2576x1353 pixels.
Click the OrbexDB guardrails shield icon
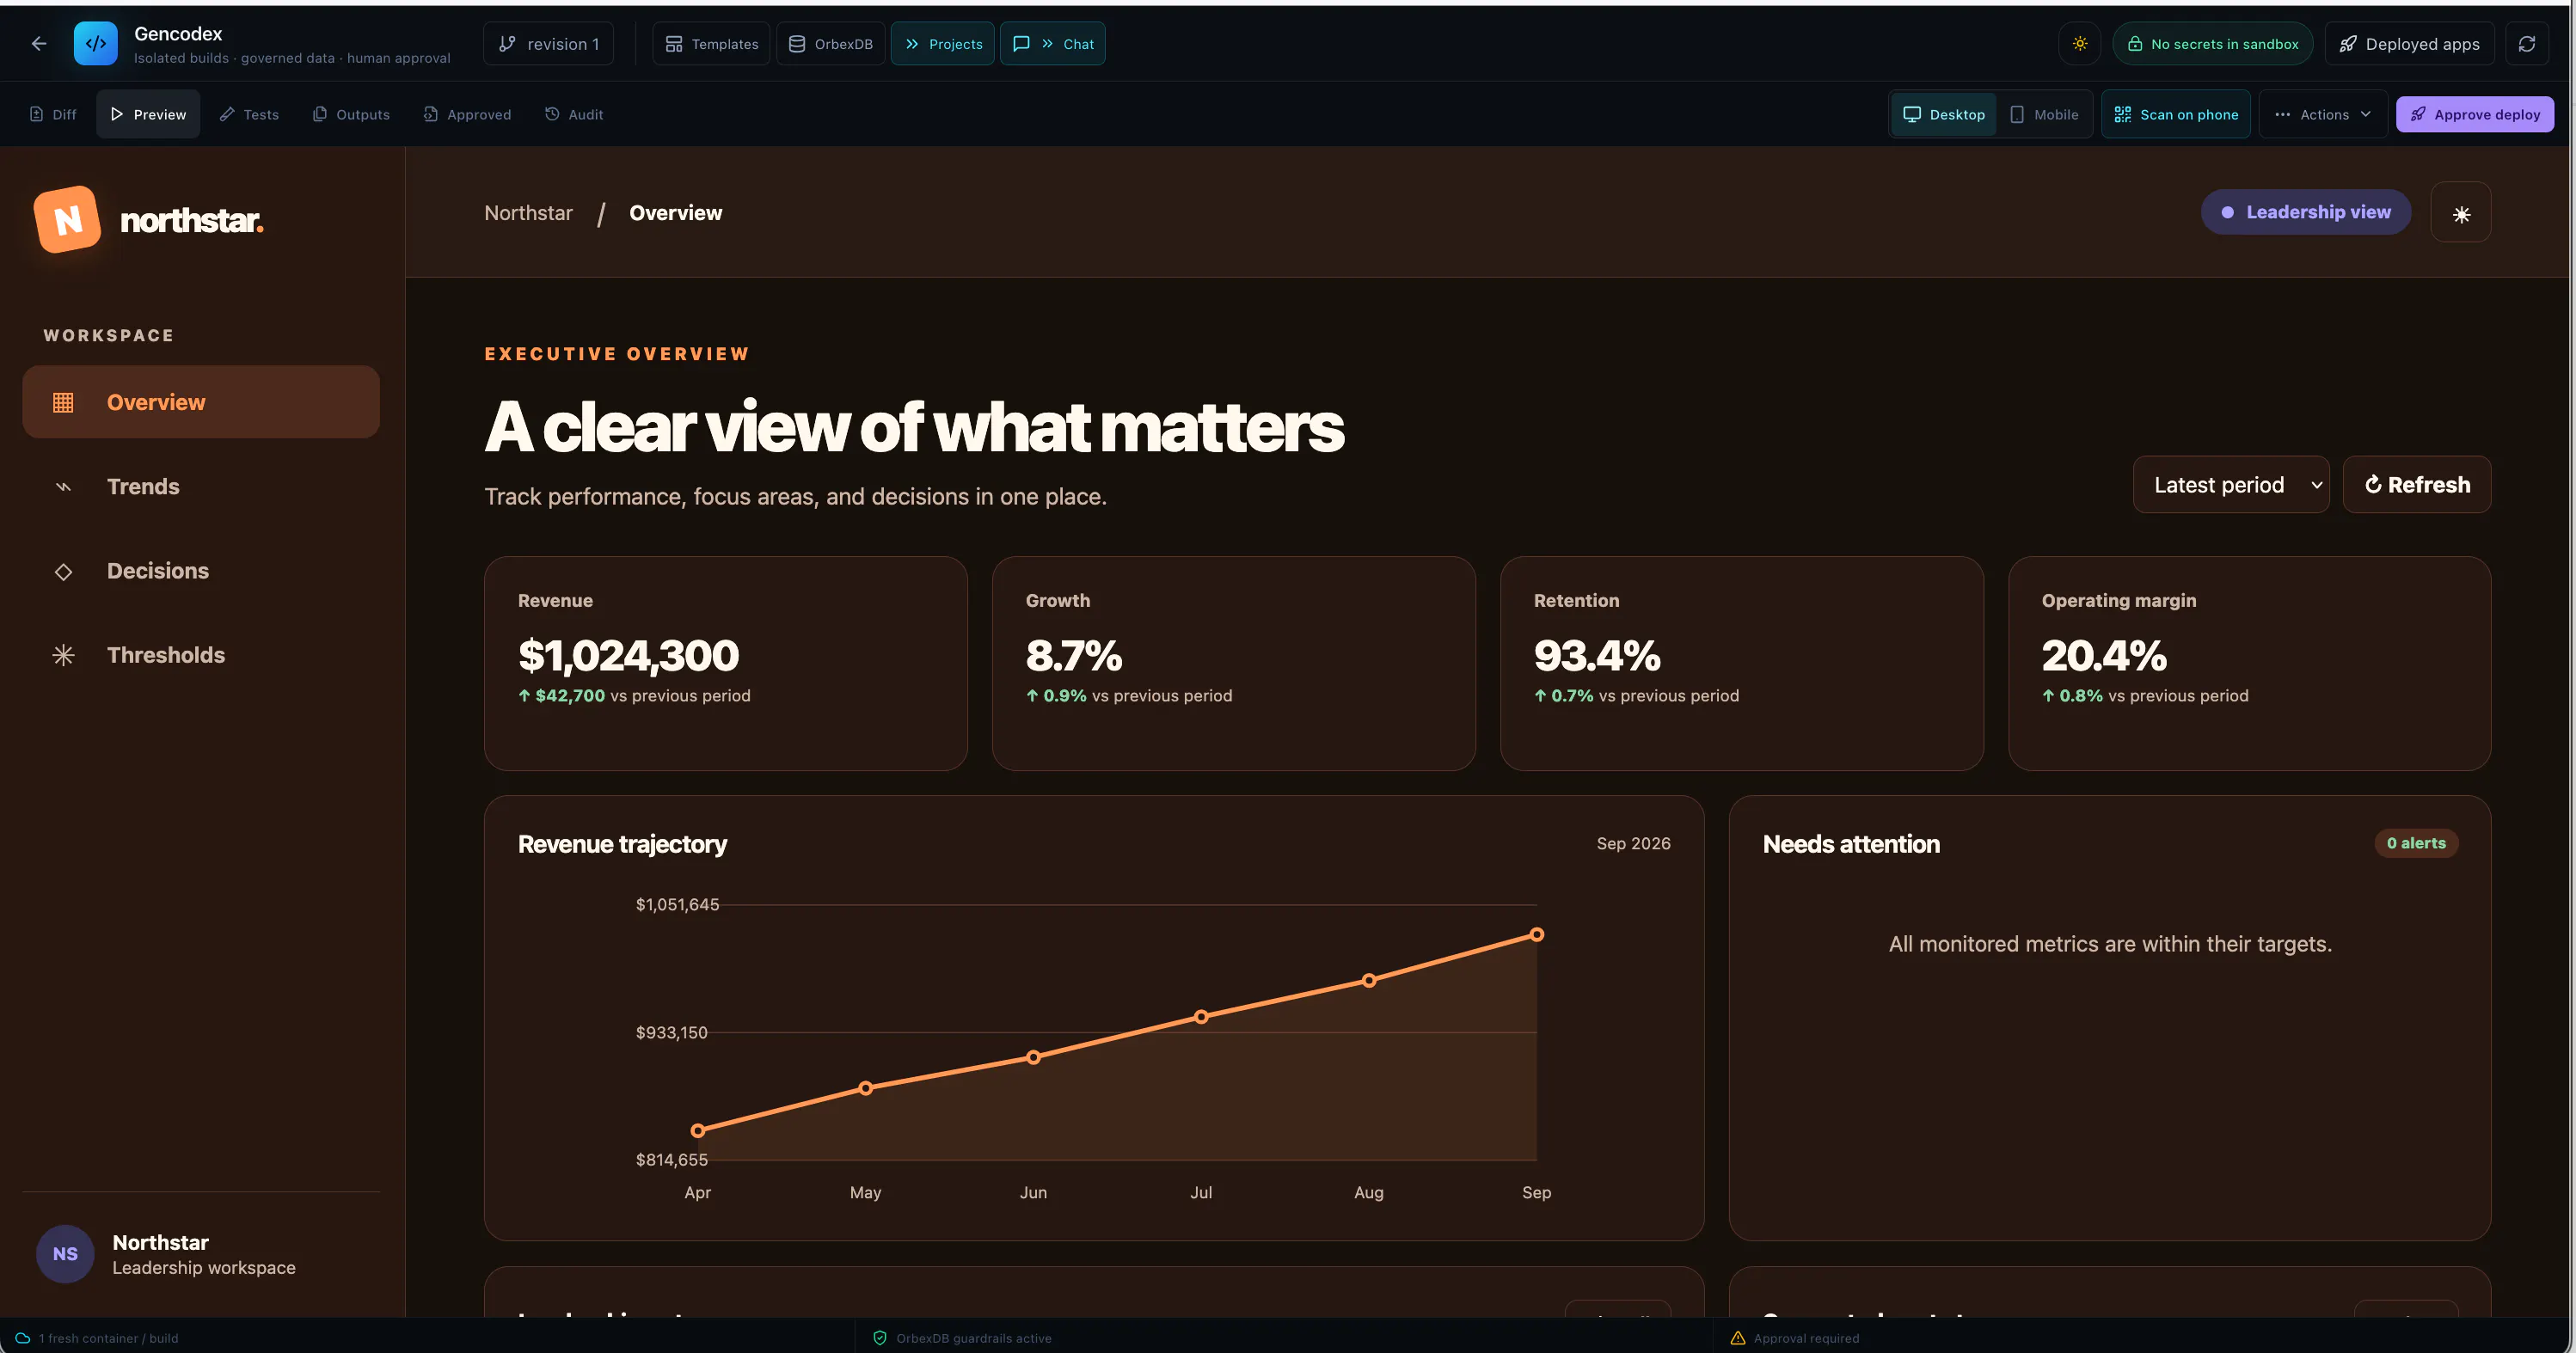[x=880, y=1338]
